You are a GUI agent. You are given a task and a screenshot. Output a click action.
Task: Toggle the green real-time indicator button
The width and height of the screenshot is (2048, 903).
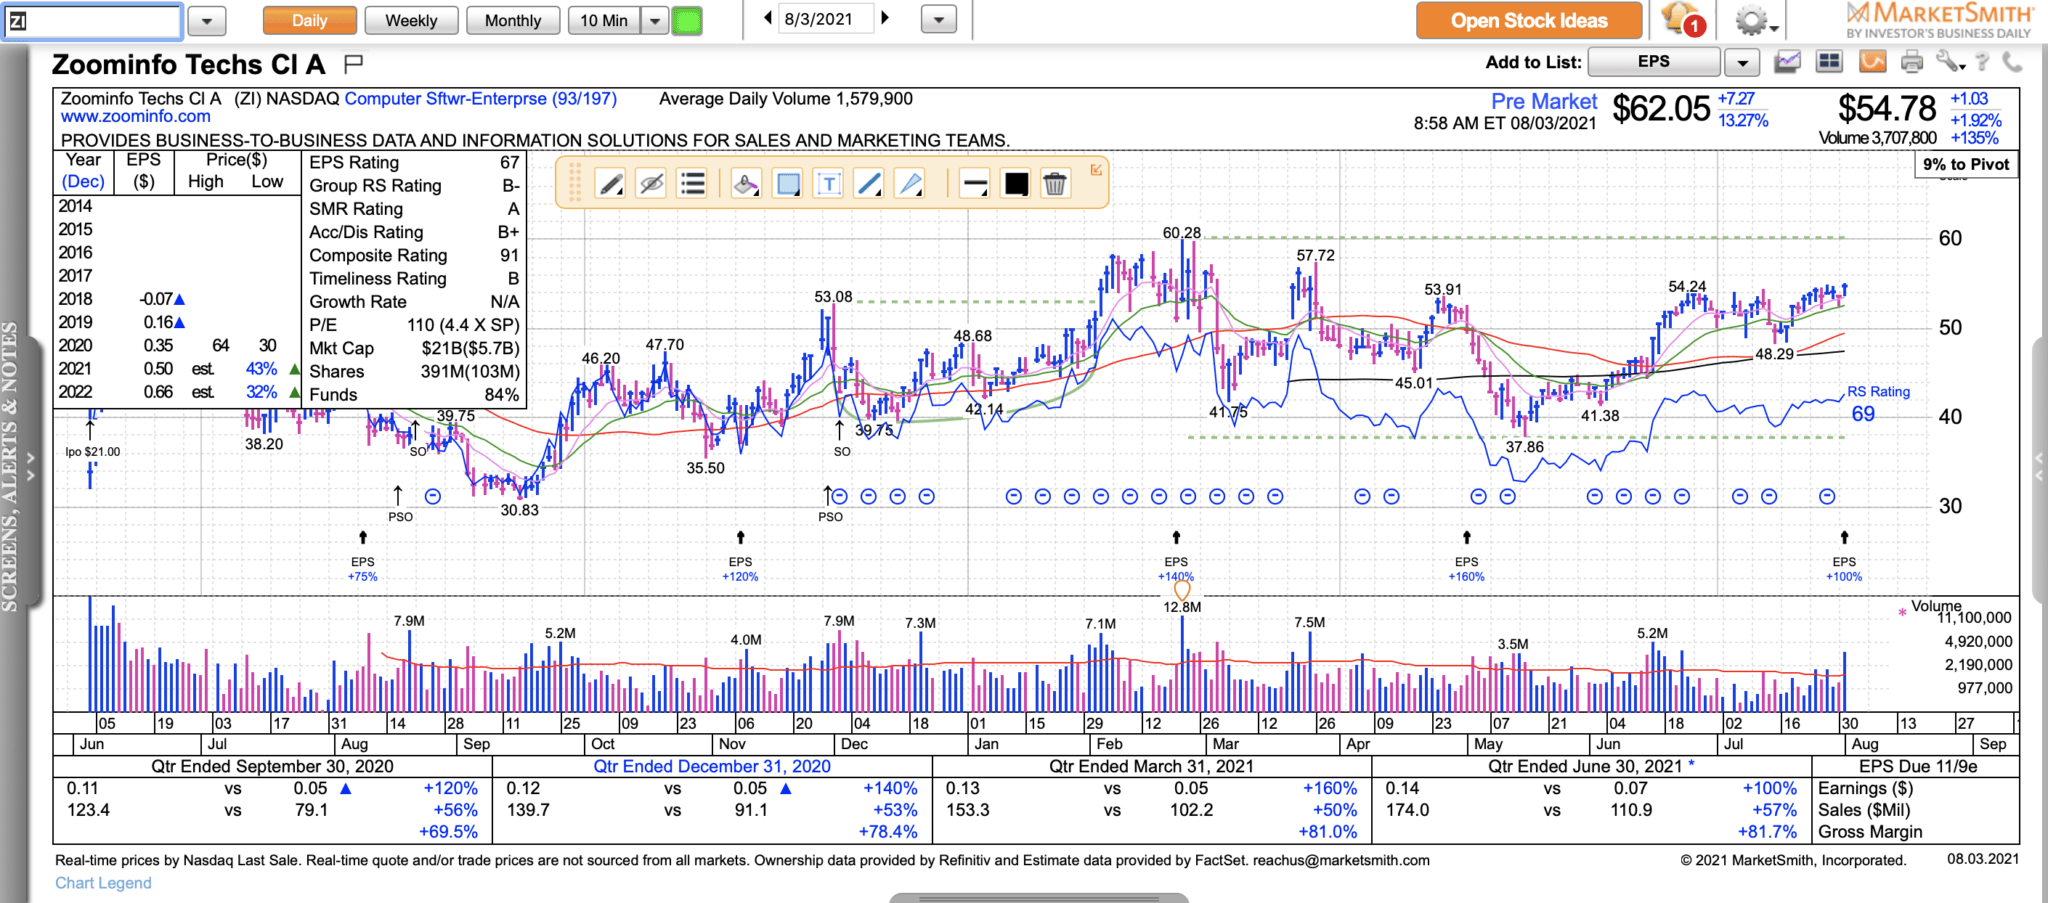click(687, 20)
